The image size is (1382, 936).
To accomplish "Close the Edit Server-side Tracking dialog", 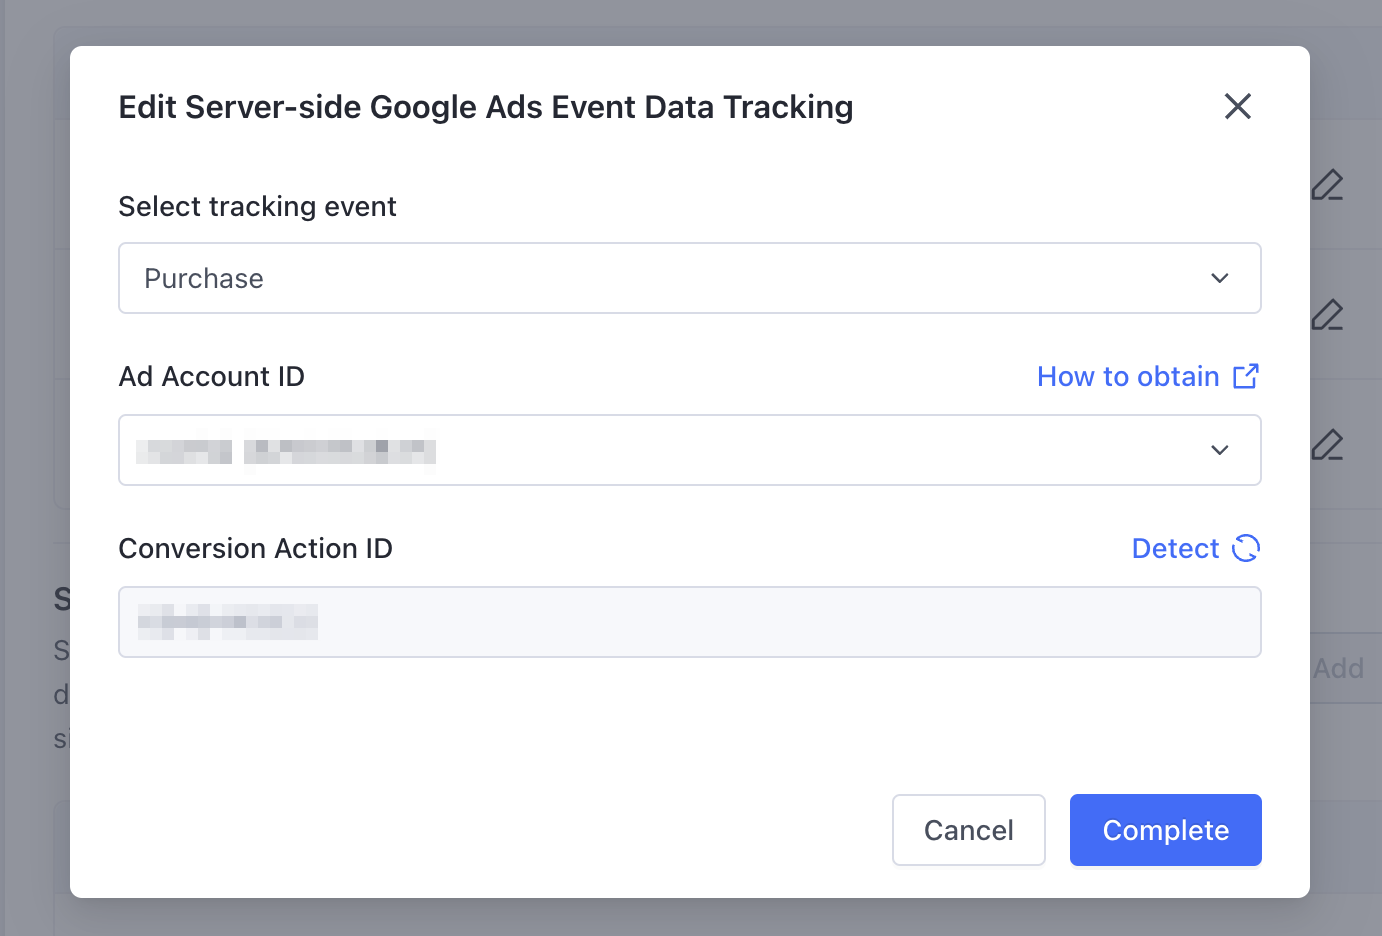I will 1238,106.
